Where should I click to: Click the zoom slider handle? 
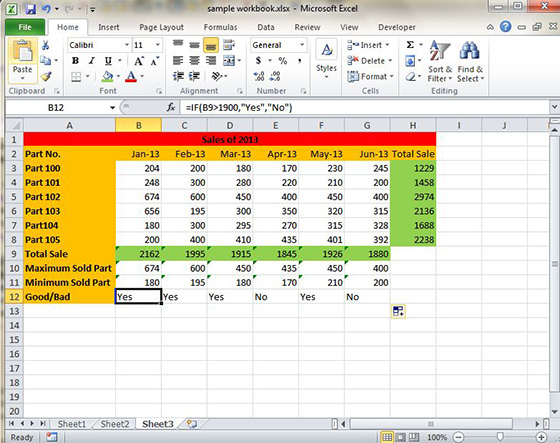(500, 437)
